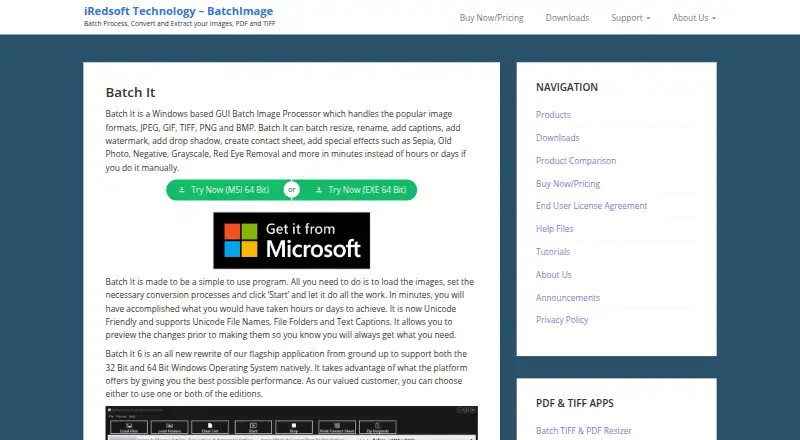Open the Privacy Policy link
The image size is (800, 440).
tap(562, 320)
